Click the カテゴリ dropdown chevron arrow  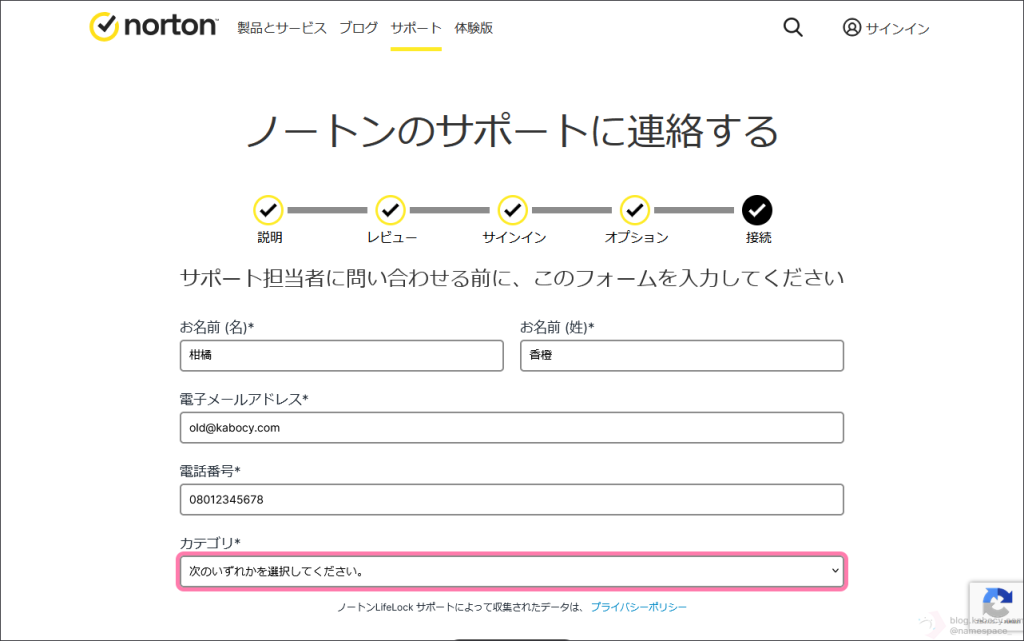pyautogui.click(x=835, y=571)
